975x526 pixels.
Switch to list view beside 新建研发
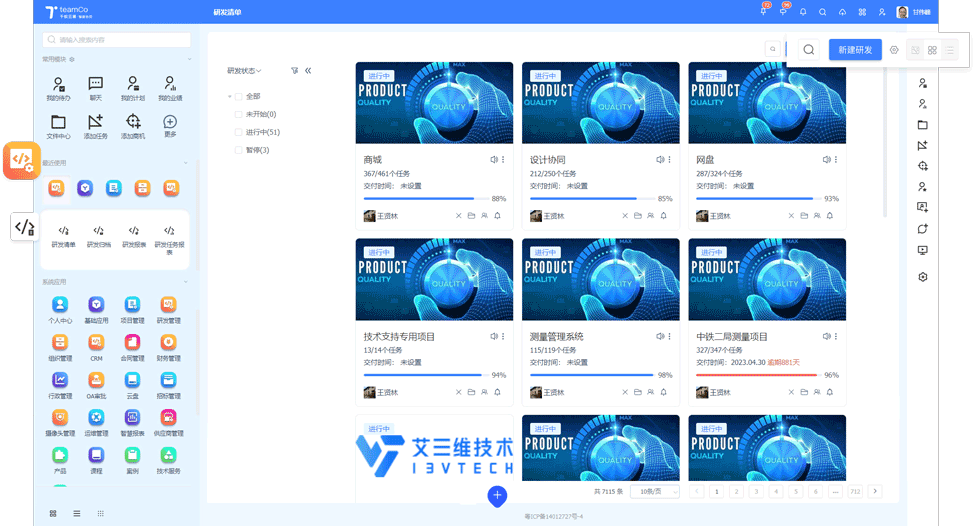click(950, 50)
